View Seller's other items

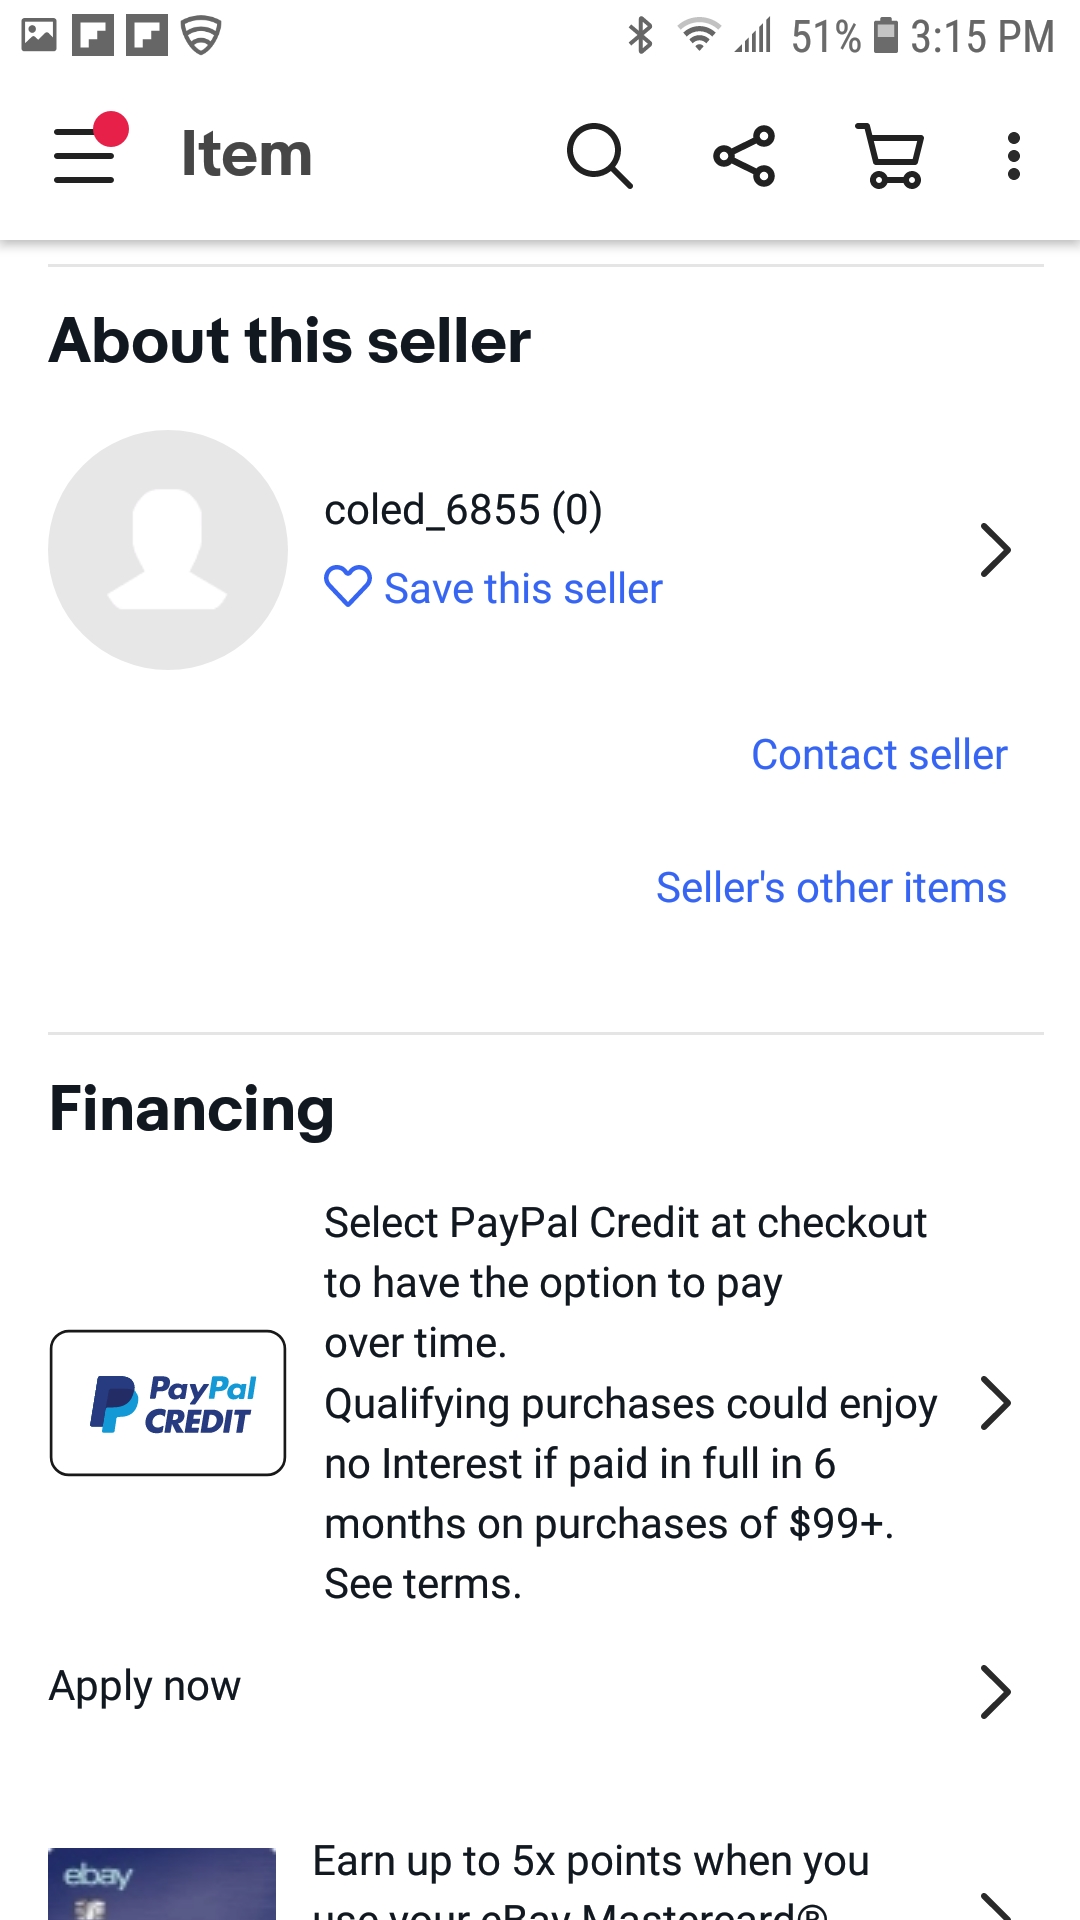[x=831, y=888]
